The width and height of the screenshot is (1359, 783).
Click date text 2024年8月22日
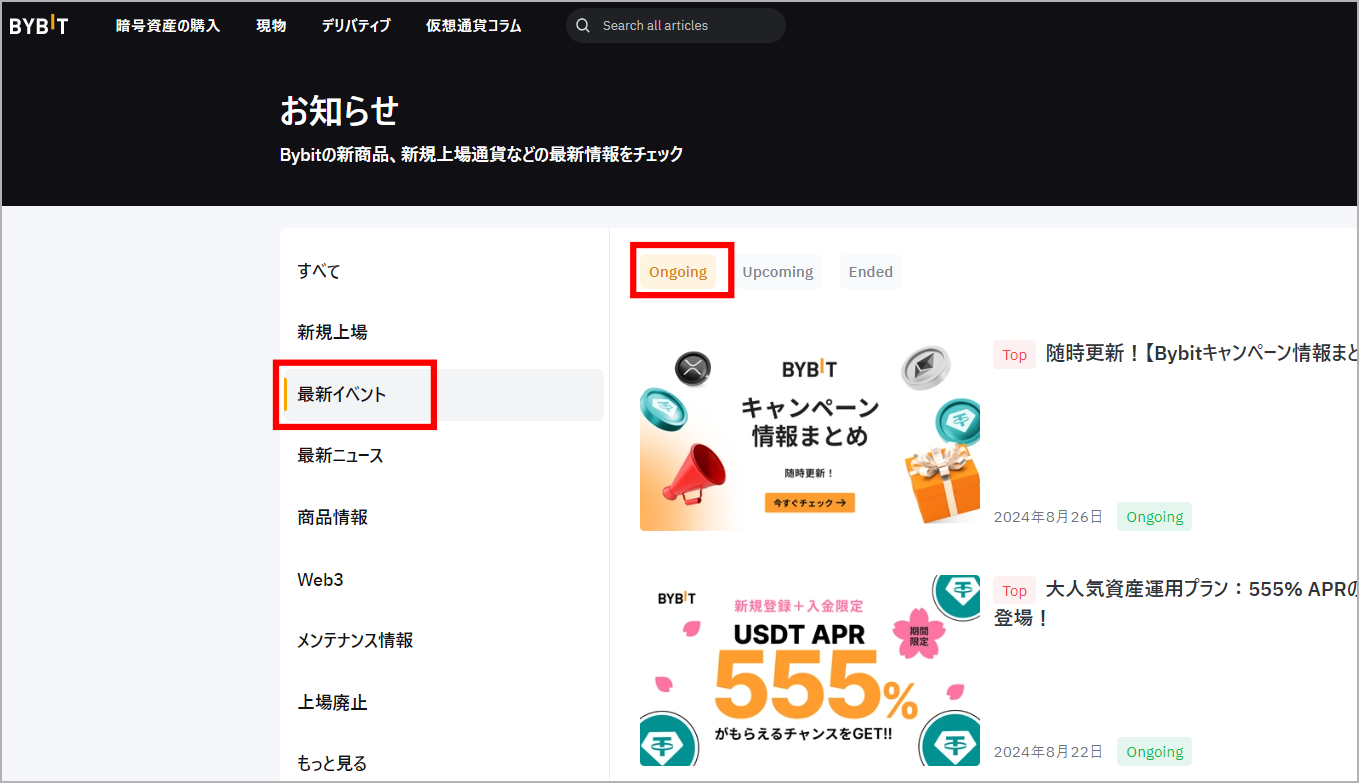[x=1048, y=752]
